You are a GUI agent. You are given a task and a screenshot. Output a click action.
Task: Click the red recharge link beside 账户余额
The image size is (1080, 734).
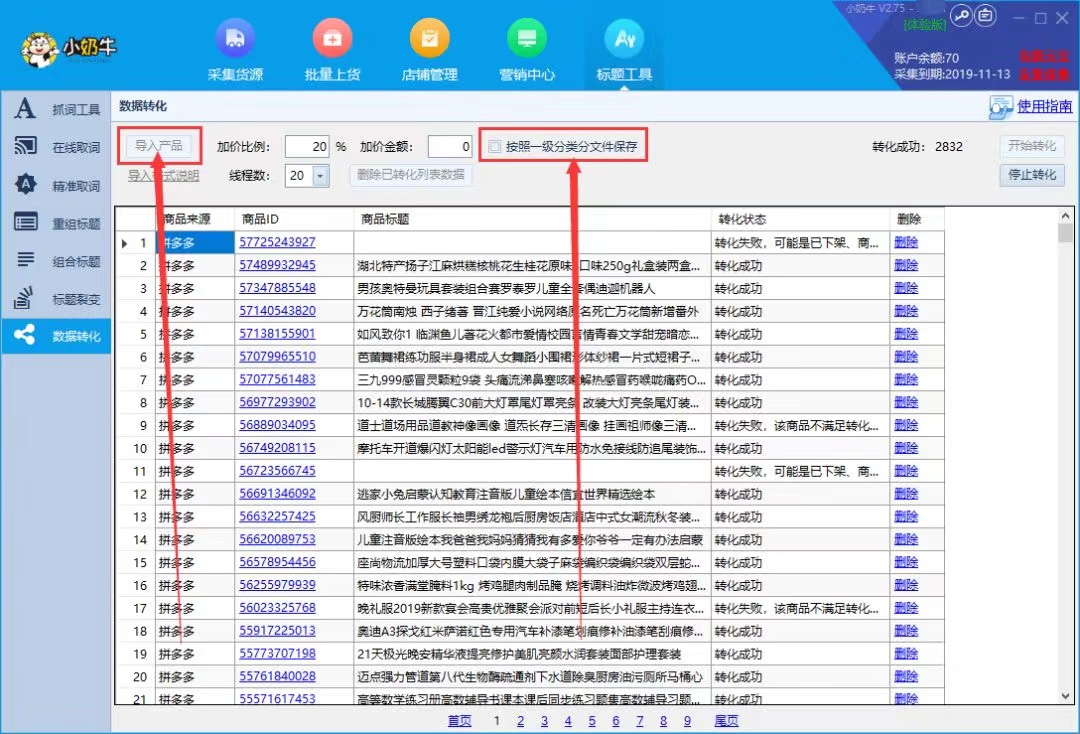point(1043,56)
